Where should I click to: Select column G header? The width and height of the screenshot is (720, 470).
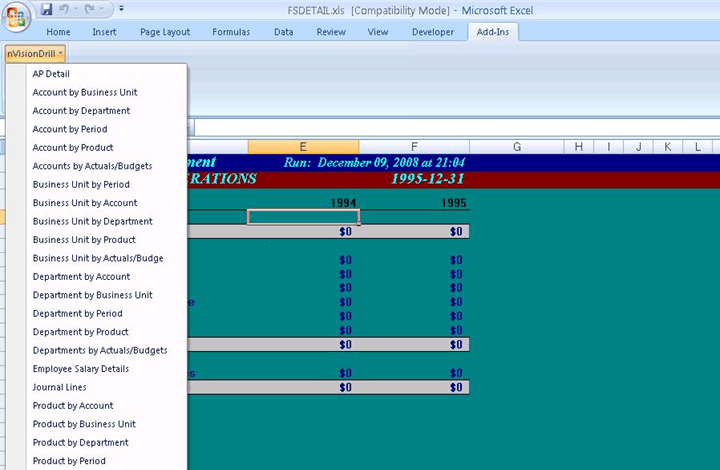[517, 147]
